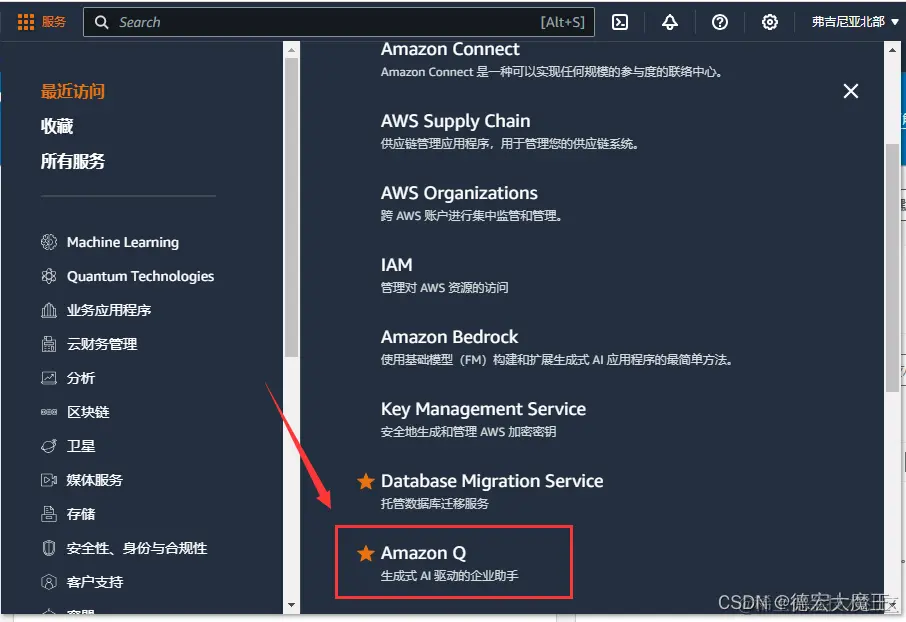
Task: Unfavorite Database Migration Service star
Action: [366, 481]
